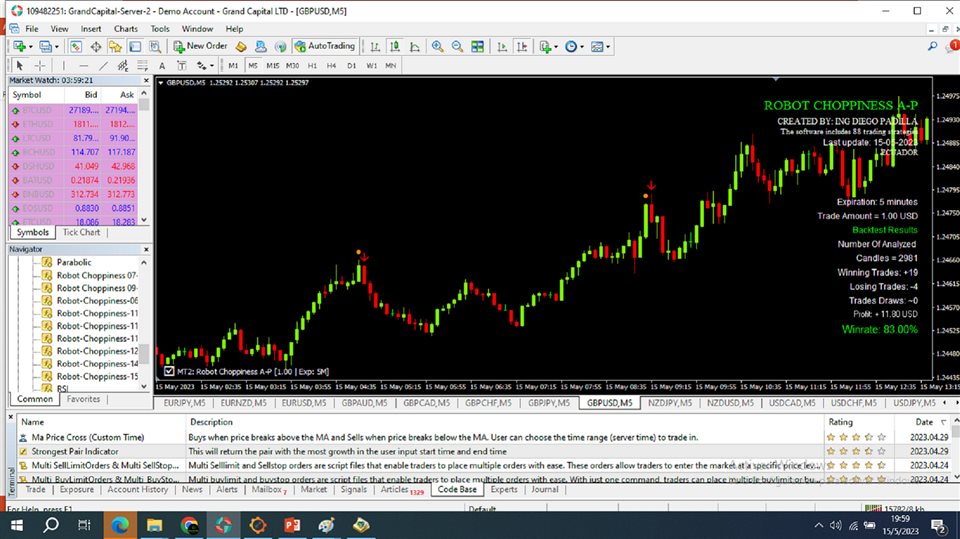Switch timeframe to W1
The height and width of the screenshot is (539, 960).
click(371, 66)
